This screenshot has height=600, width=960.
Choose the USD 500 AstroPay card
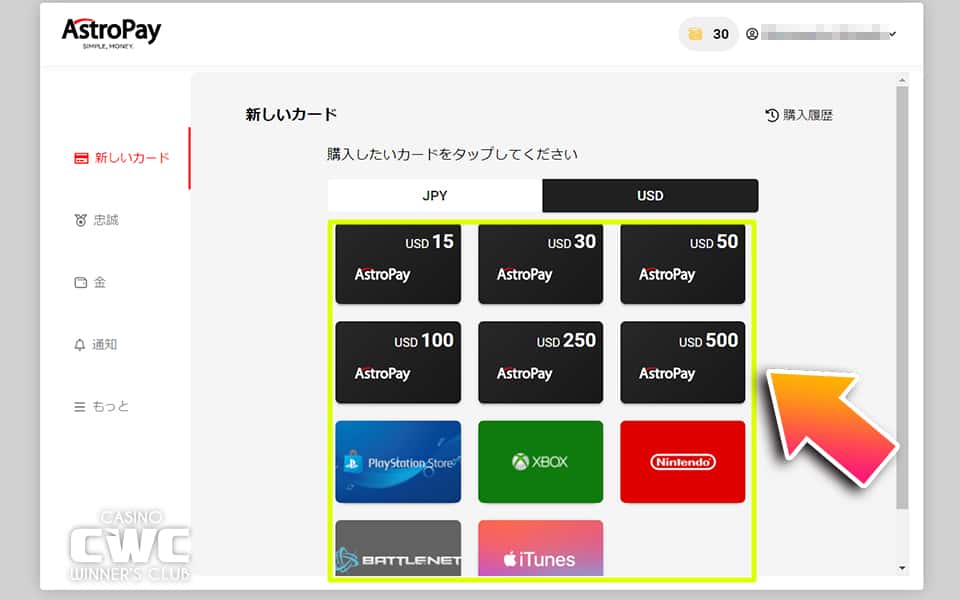coord(682,362)
